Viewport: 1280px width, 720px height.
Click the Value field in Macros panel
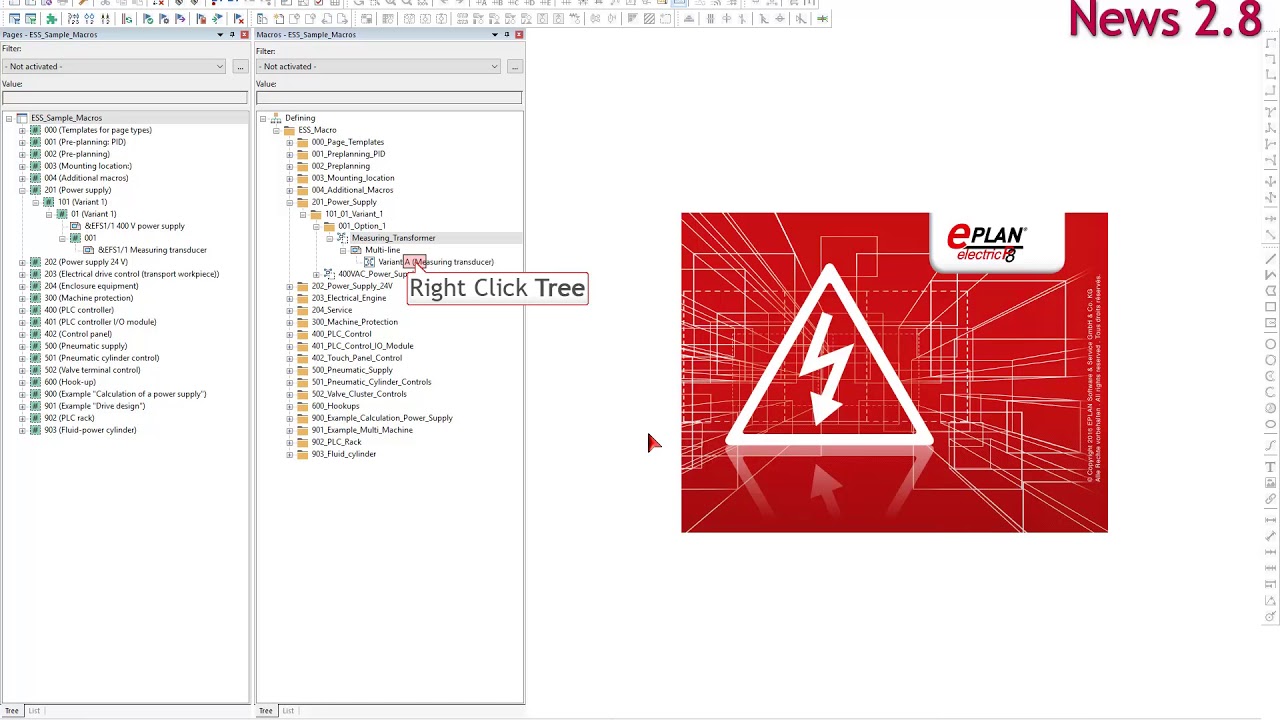coord(389,98)
